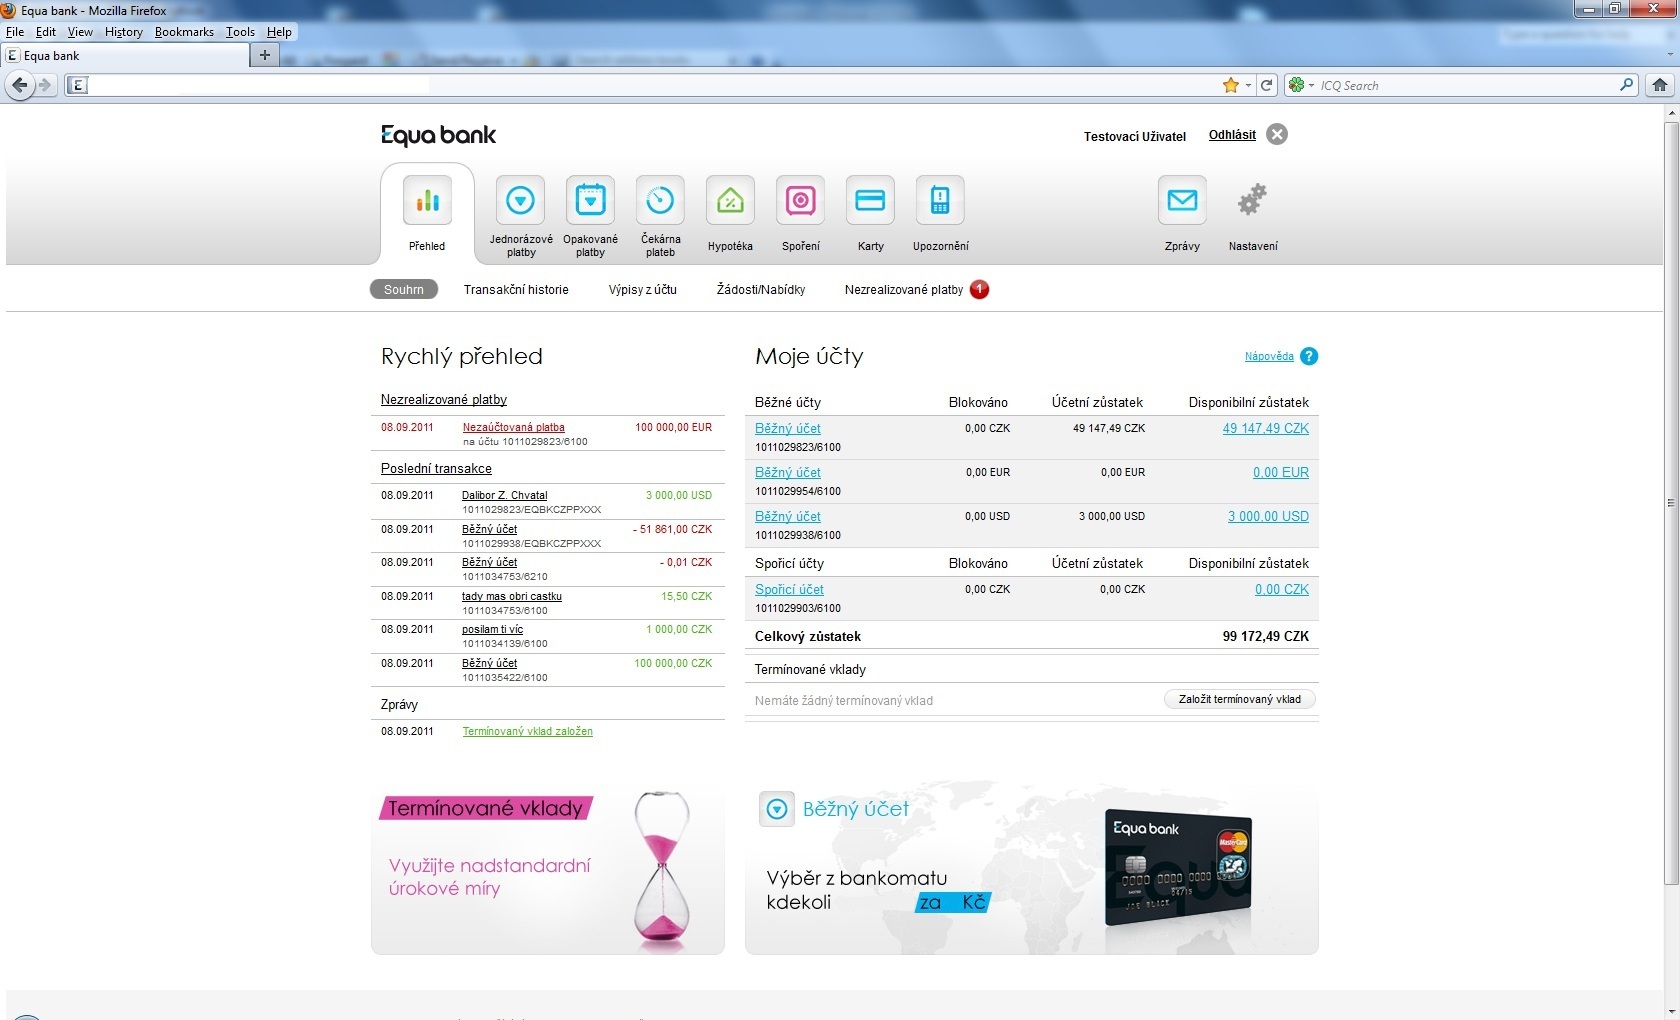This screenshot has width=1680, height=1020.
Task: Open the Nápověda help link
Action: coord(1269,356)
